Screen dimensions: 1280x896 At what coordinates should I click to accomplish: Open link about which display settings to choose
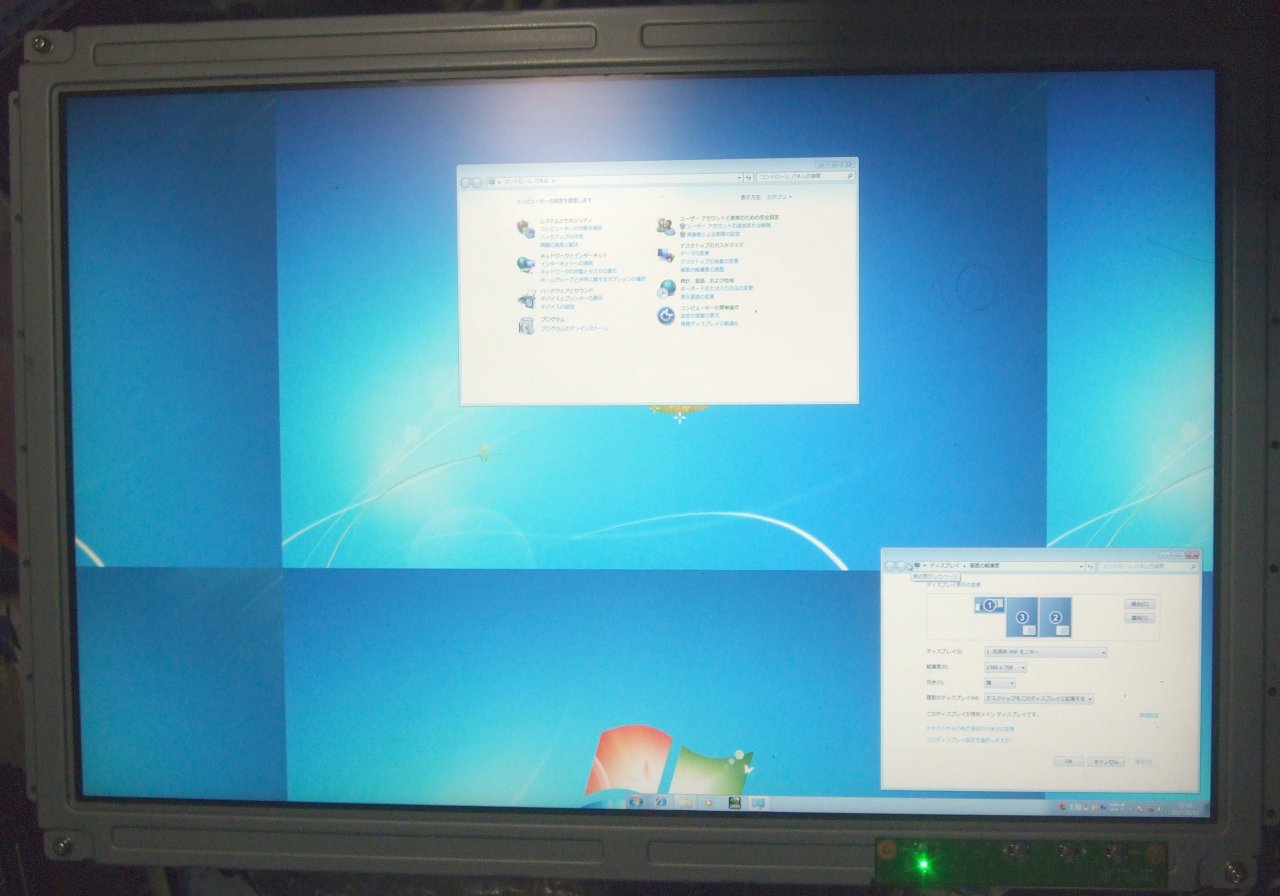coord(969,740)
